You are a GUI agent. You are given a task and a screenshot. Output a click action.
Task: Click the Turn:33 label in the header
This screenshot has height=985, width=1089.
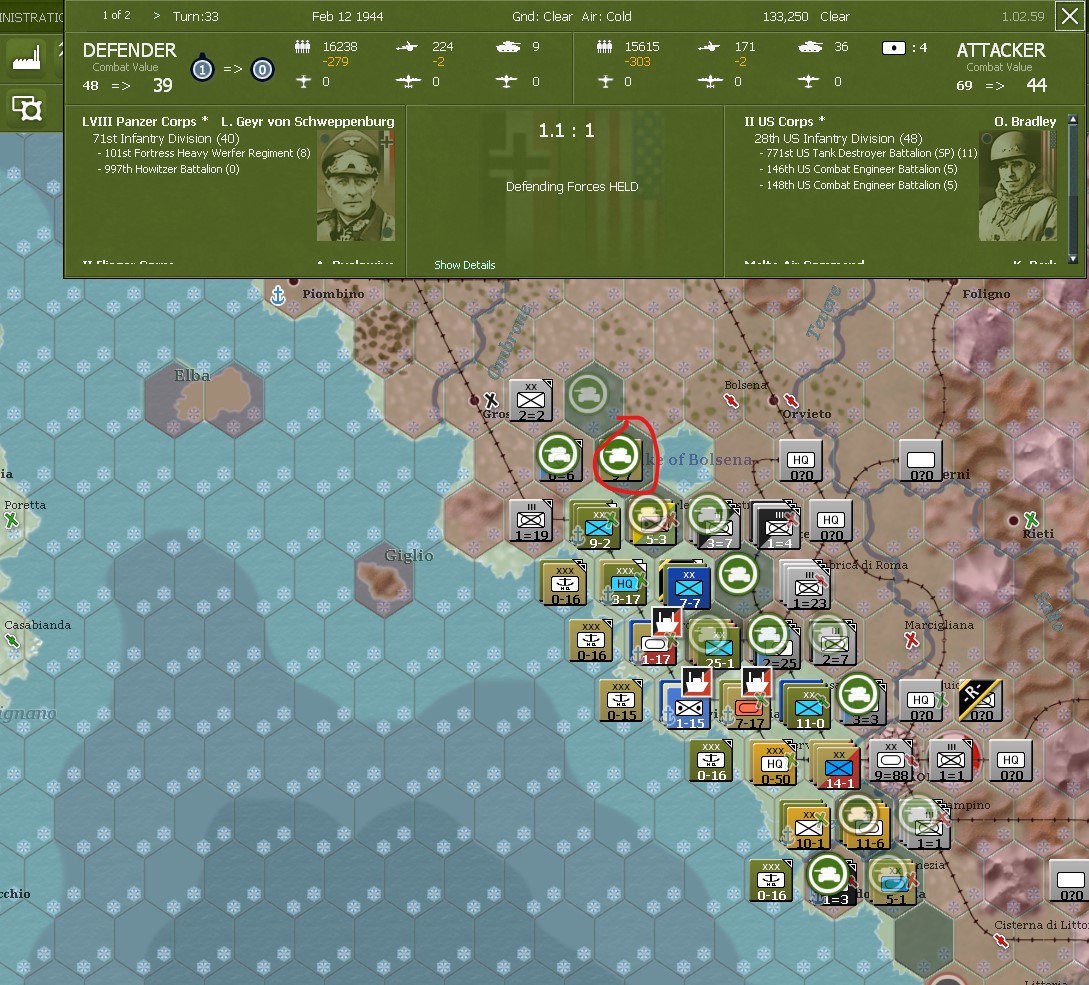click(195, 16)
